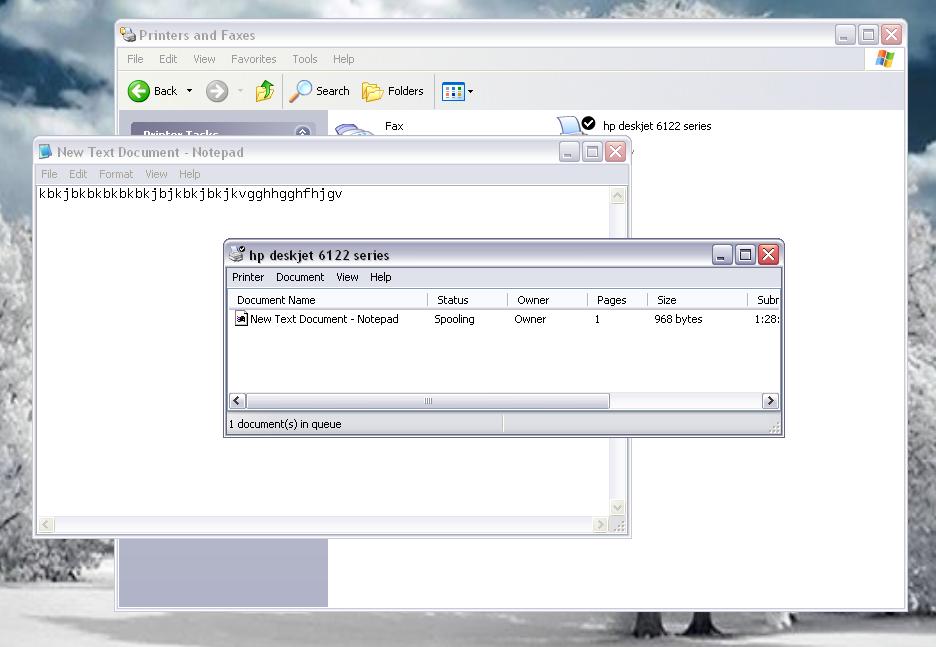Click the Notepad horizontal scroll left arrow

[x=46, y=525]
